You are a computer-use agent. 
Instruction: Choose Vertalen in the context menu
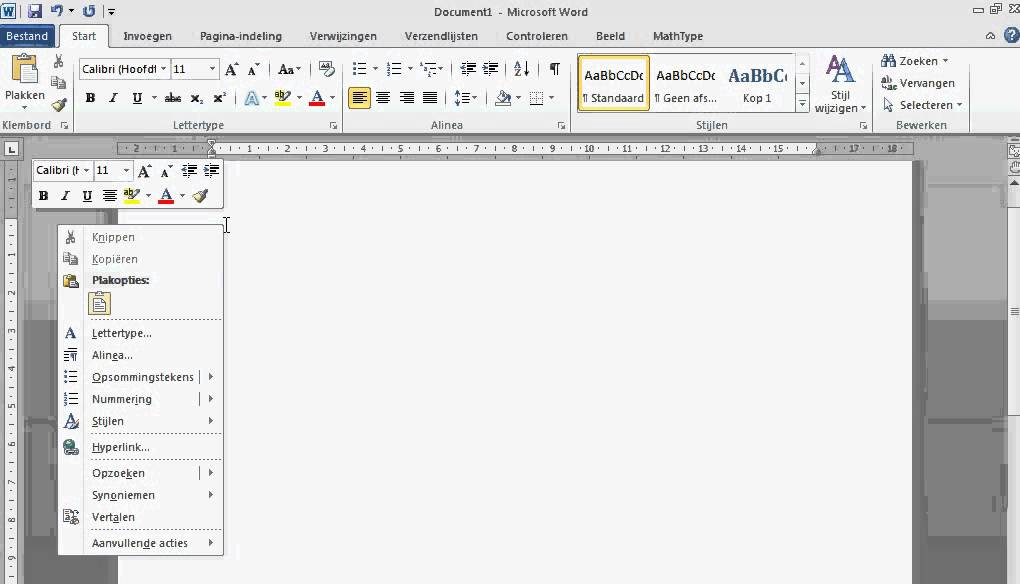tap(141, 518)
